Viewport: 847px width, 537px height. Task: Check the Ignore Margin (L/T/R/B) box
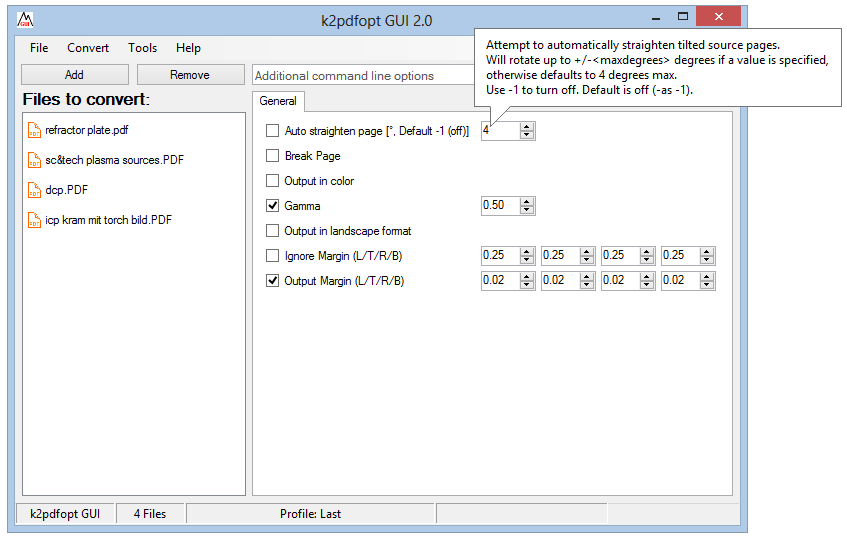(x=273, y=256)
